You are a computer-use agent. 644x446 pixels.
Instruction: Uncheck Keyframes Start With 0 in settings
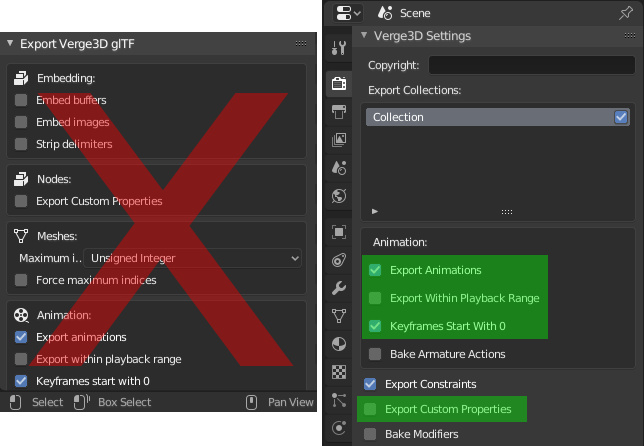tap(375, 326)
